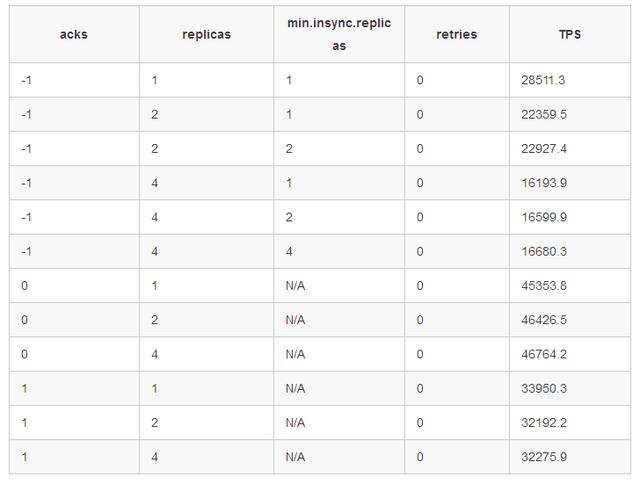Select the highest TPS value 46764.2
The width and height of the screenshot is (640, 484).
[x=544, y=354]
